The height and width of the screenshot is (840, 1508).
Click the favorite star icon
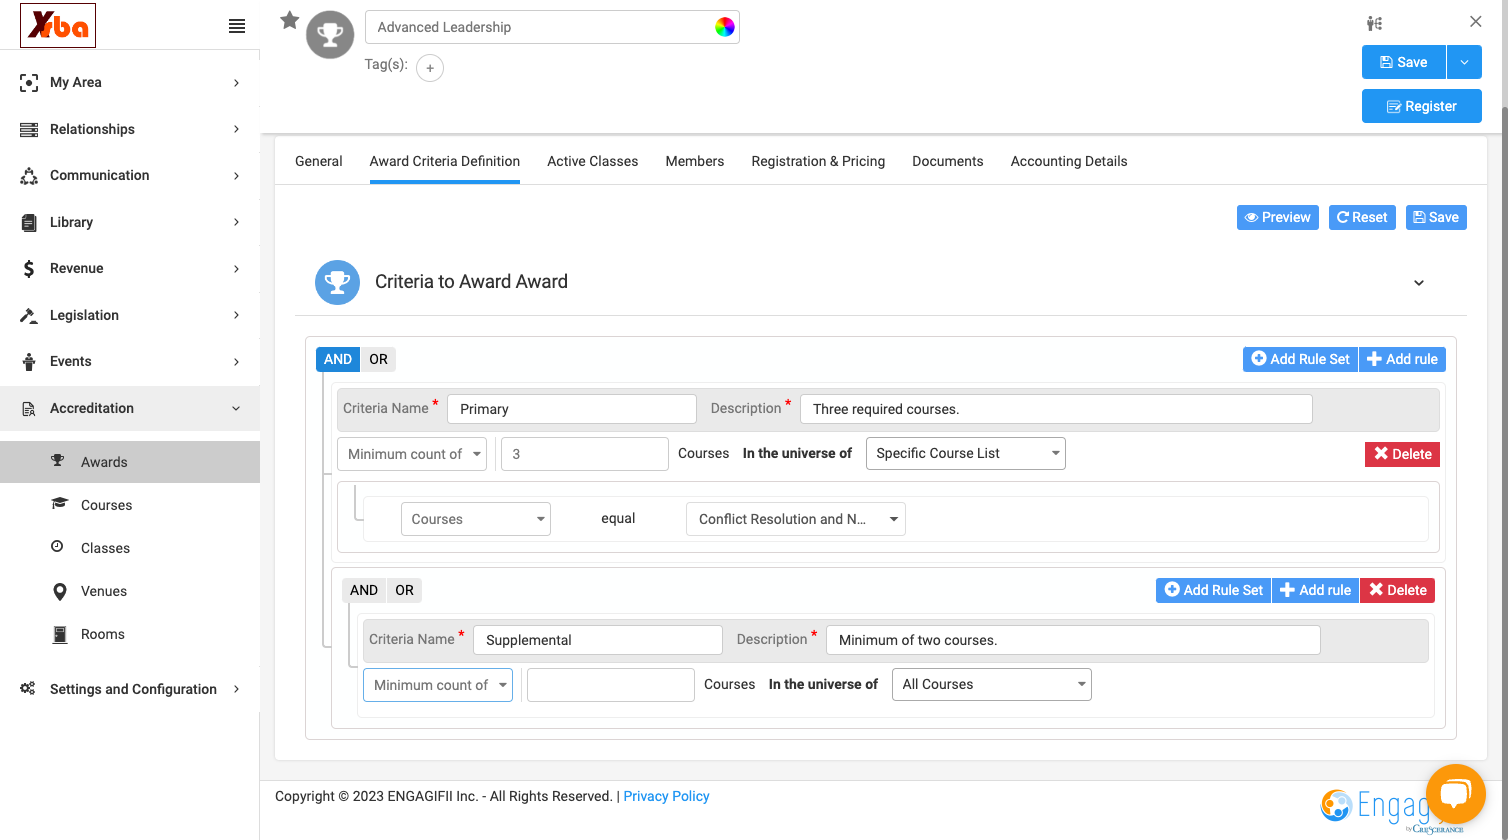(x=290, y=20)
